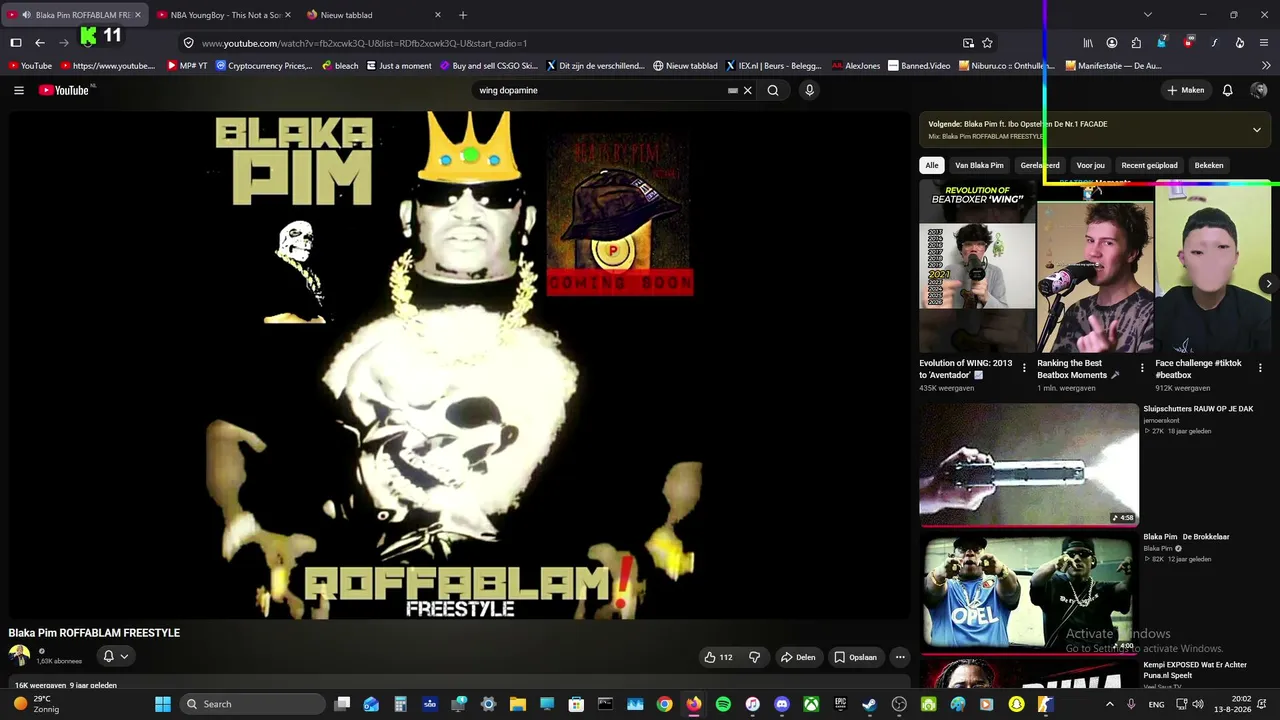Click the Windows taskbar Search box
The height and width of the screenshot is (720, 1280).
click(x=254, y=704)
